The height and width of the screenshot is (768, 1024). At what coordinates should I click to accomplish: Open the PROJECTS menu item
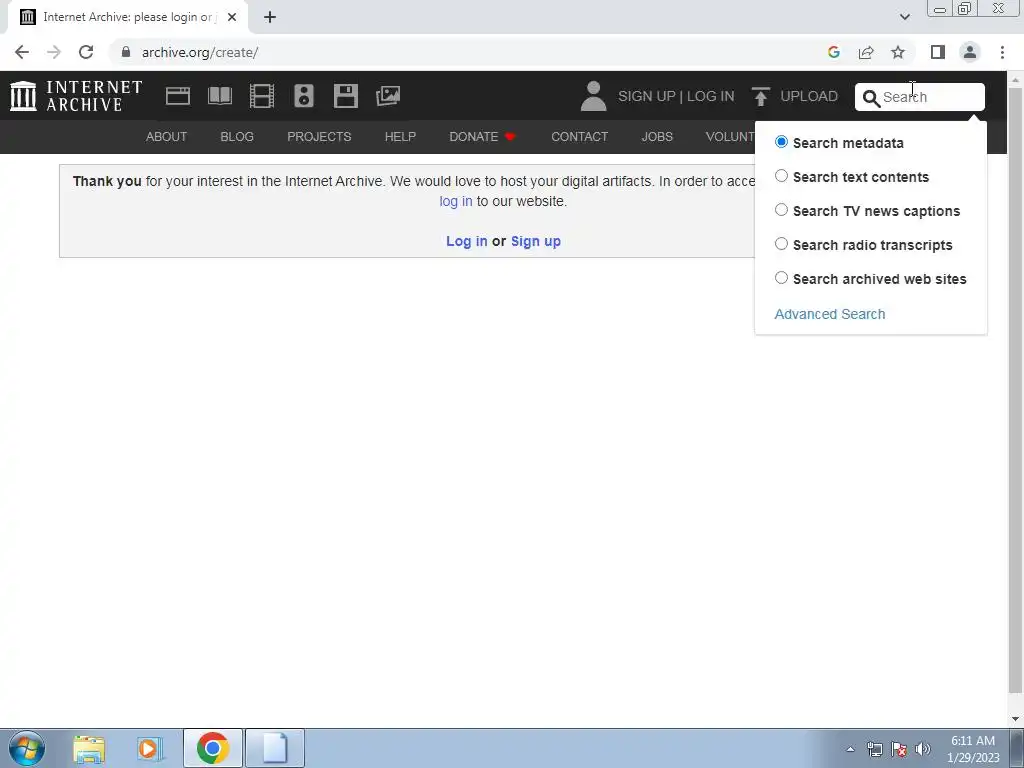319,136
